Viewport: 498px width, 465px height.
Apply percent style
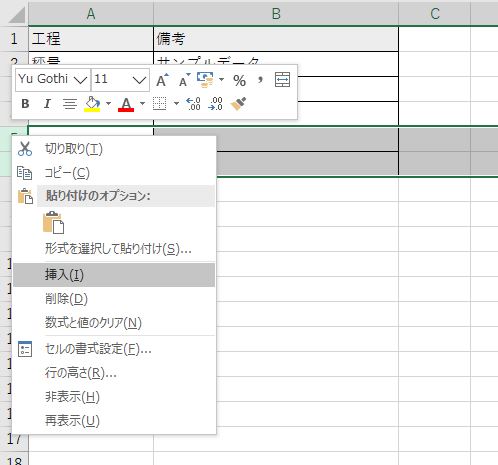pyautogui.click(x=239, y=81)
